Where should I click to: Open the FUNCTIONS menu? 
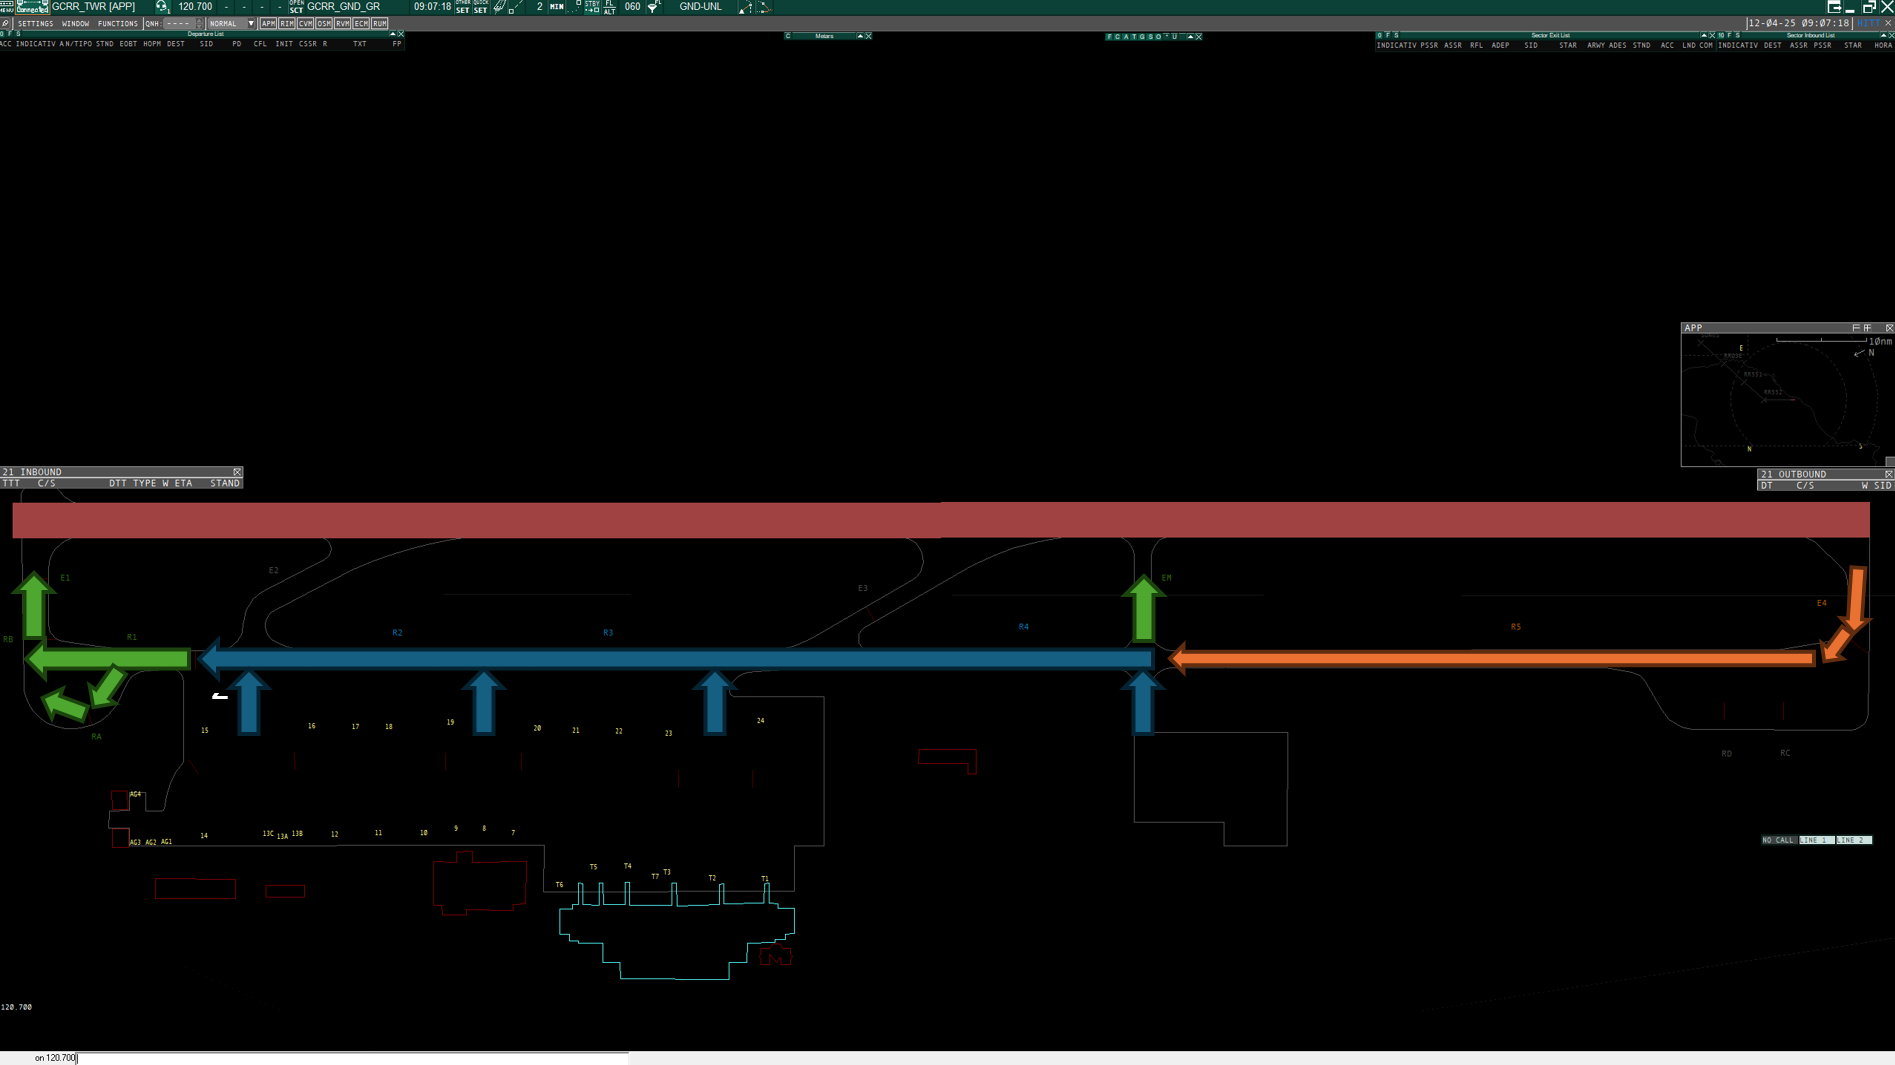(117, 23)
